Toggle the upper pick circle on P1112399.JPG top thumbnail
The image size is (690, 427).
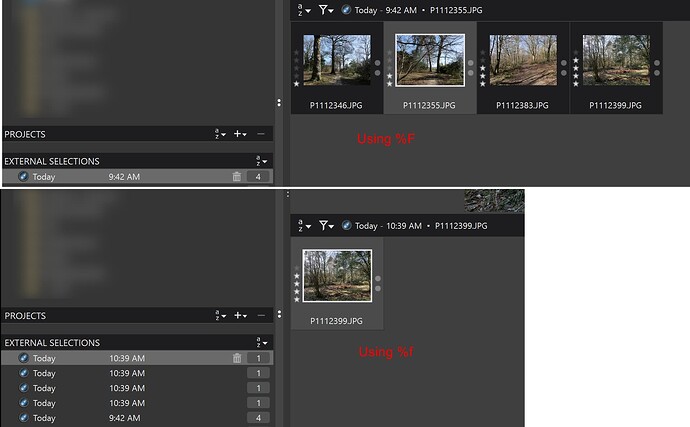(x=657, y=63)
